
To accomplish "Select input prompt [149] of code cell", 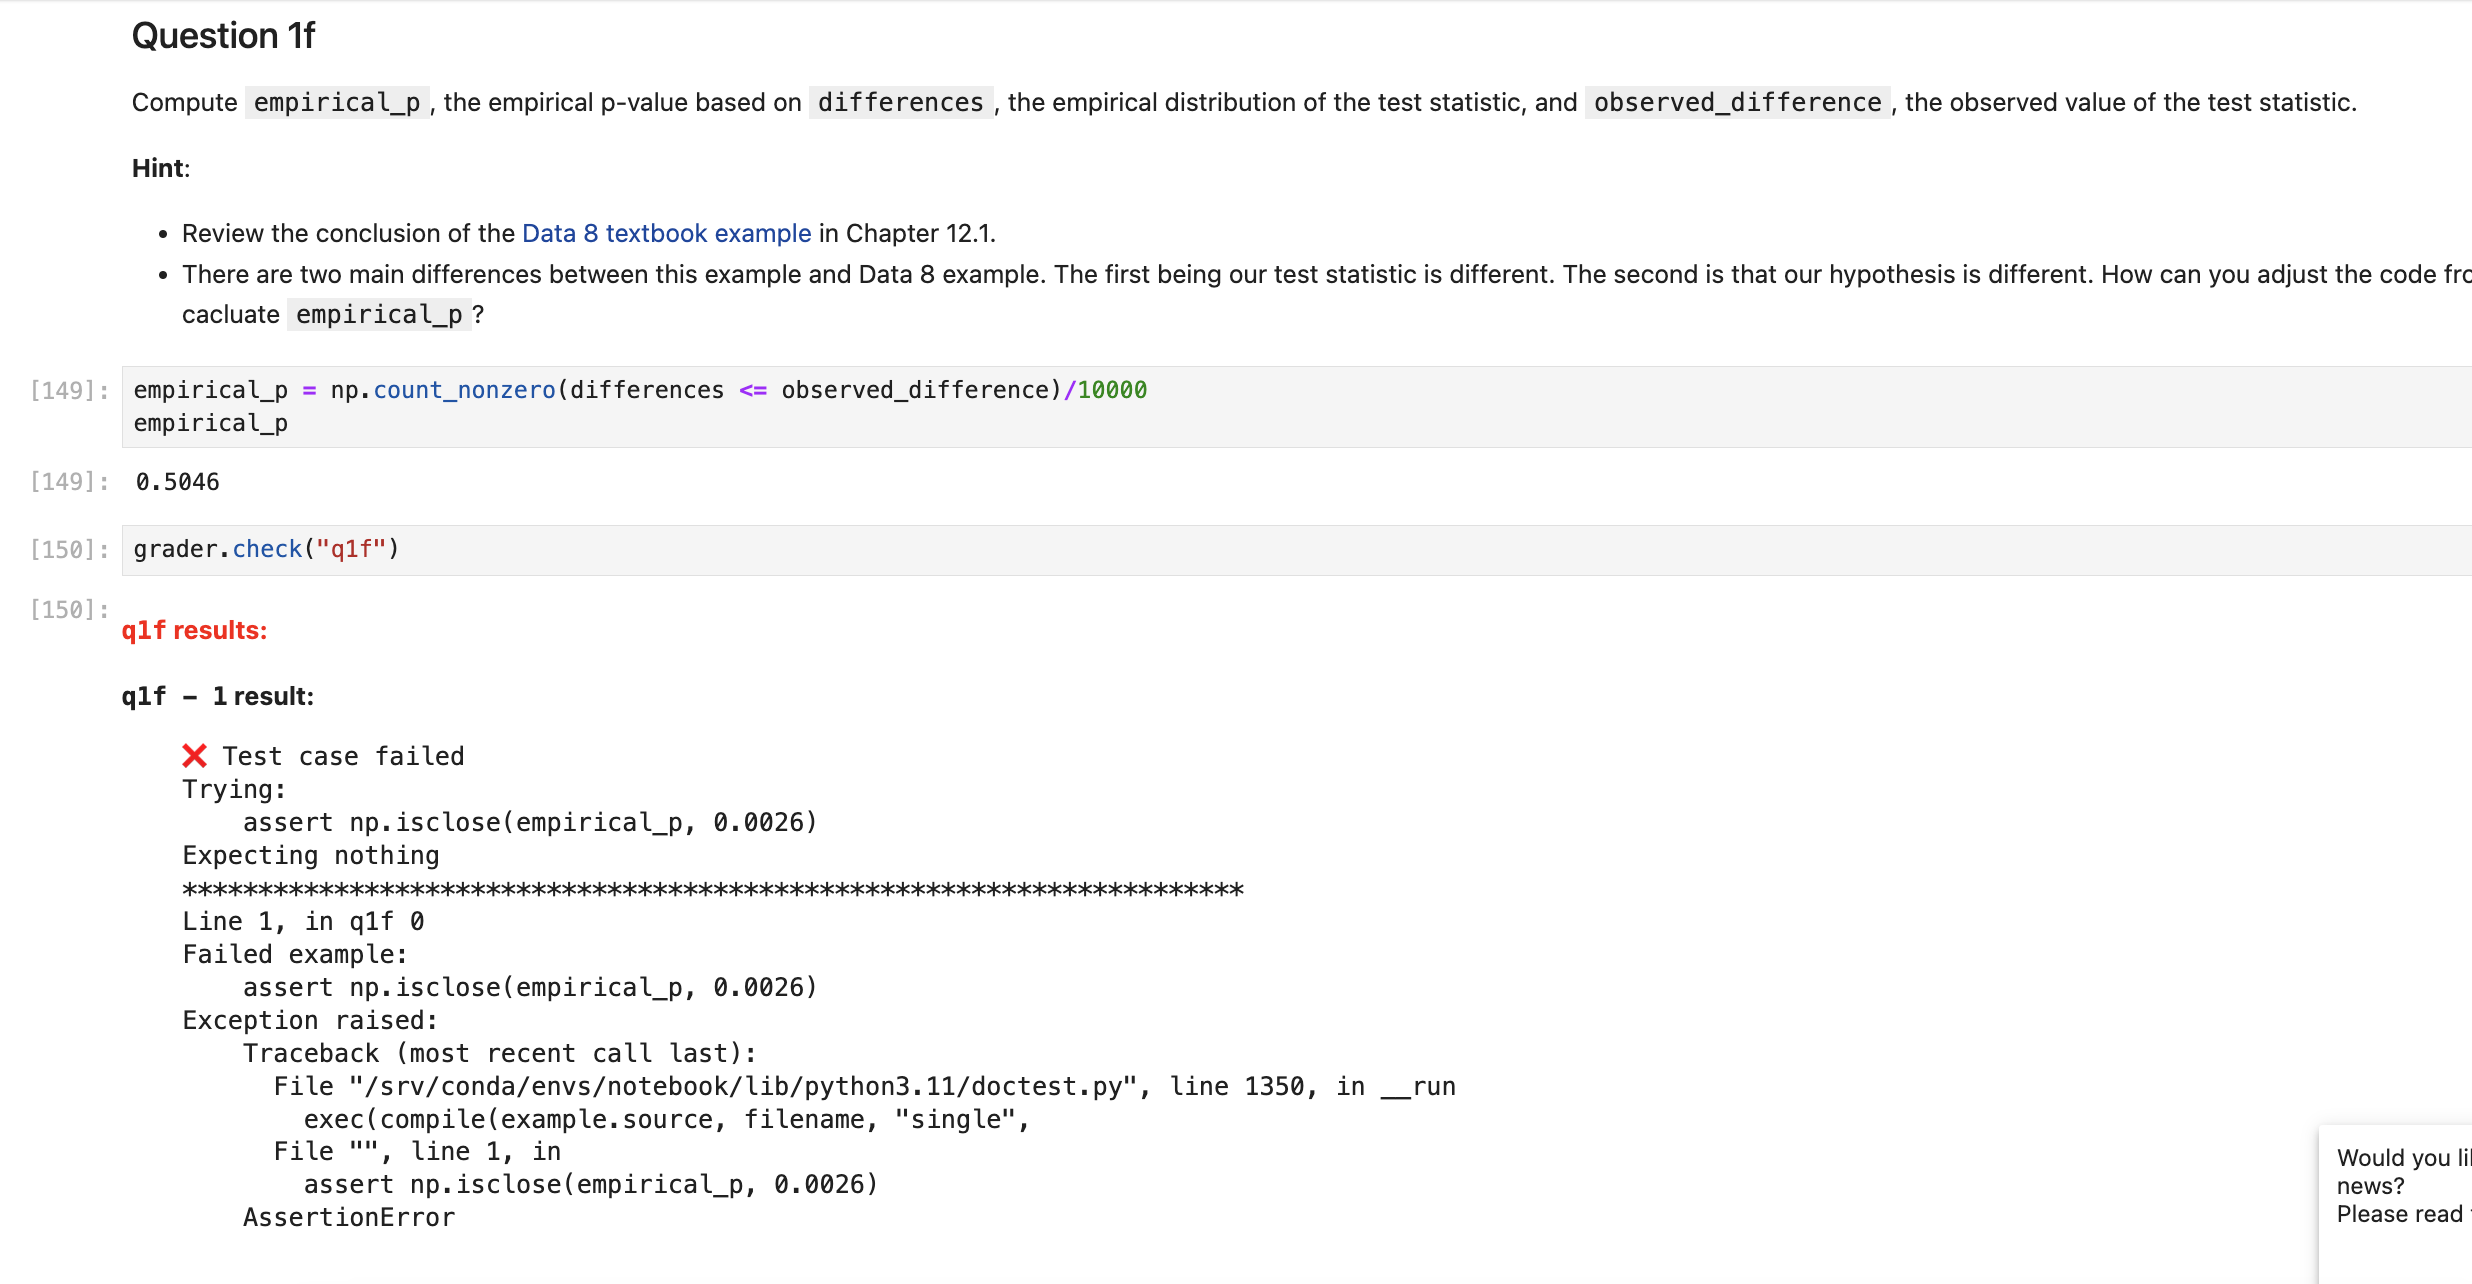I will 68,390.
